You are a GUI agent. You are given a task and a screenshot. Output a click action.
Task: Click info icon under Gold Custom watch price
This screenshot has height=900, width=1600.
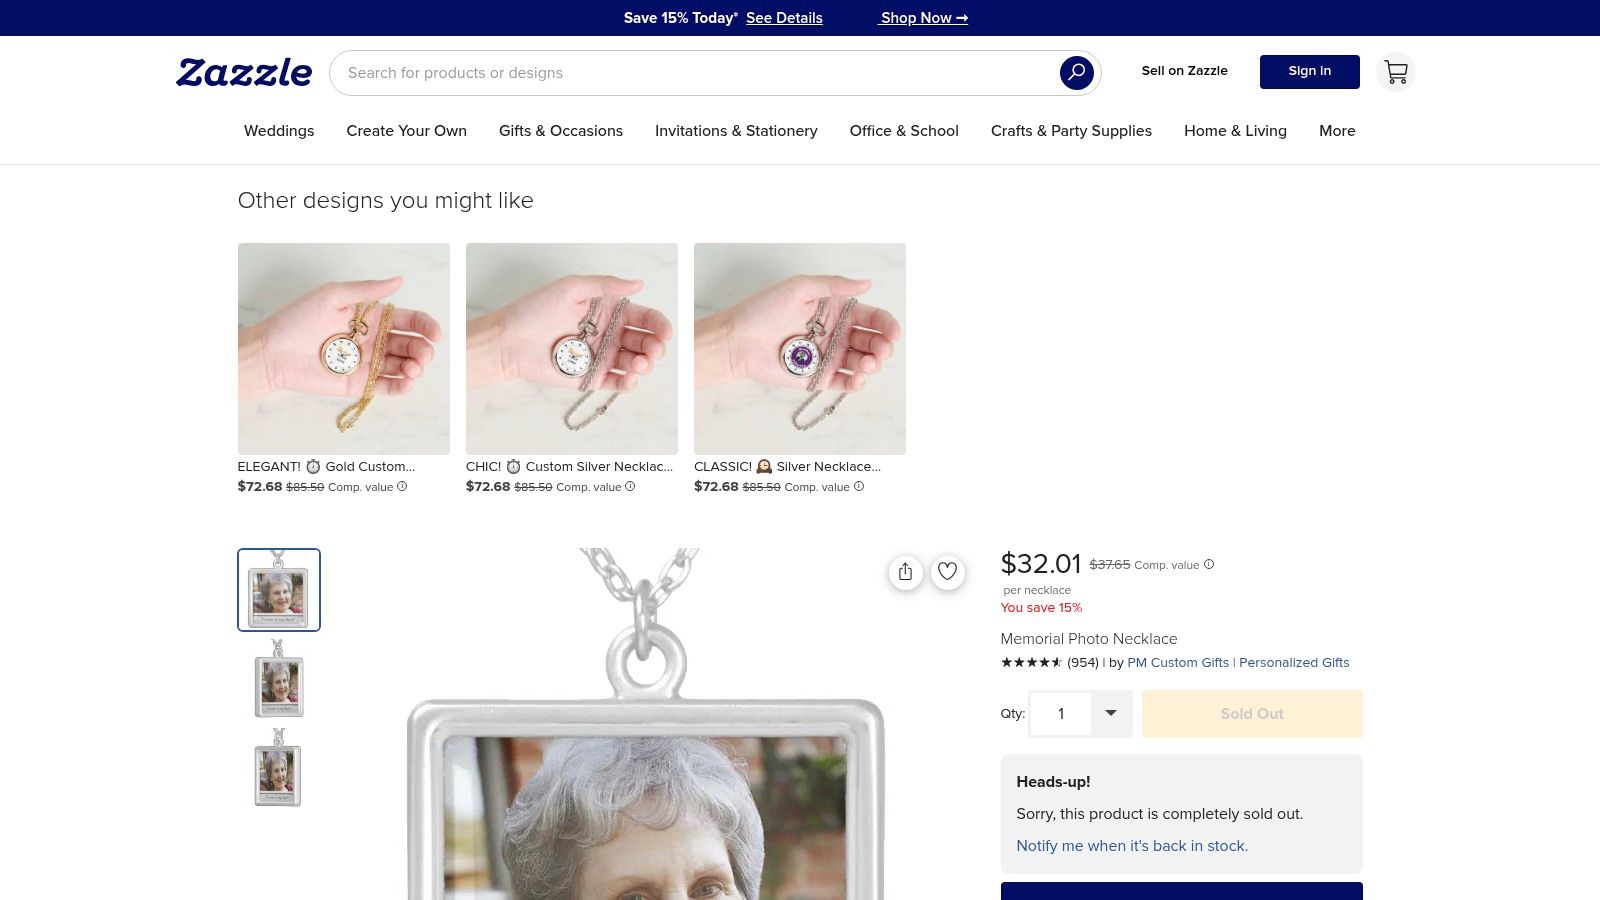(x=402, y=487)
